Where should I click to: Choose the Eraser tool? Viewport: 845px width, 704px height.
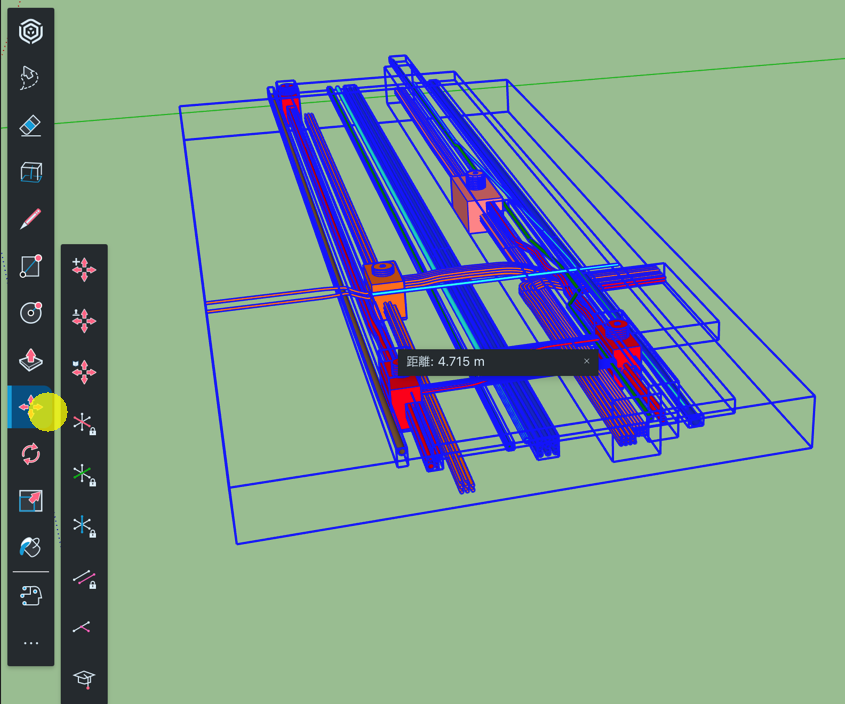click(31, 125)
